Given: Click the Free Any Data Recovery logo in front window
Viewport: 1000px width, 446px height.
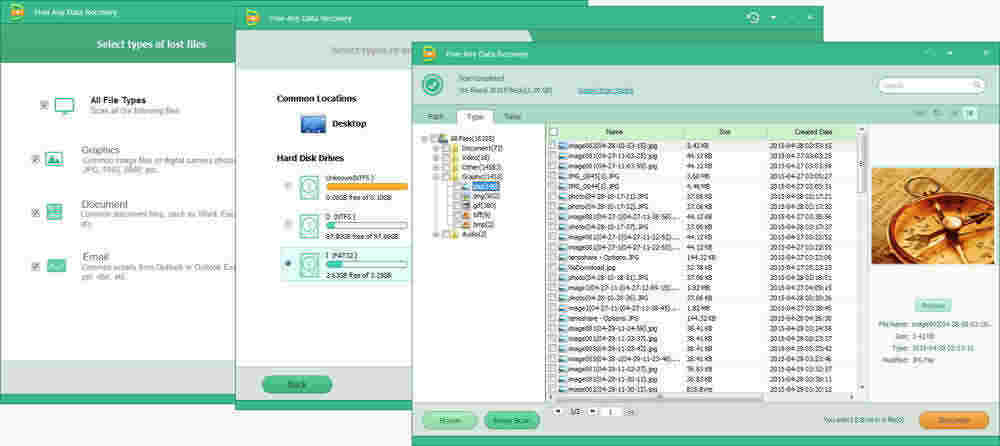Looking at the screenshot, I should pyautogui.click(x=429, y=54).
